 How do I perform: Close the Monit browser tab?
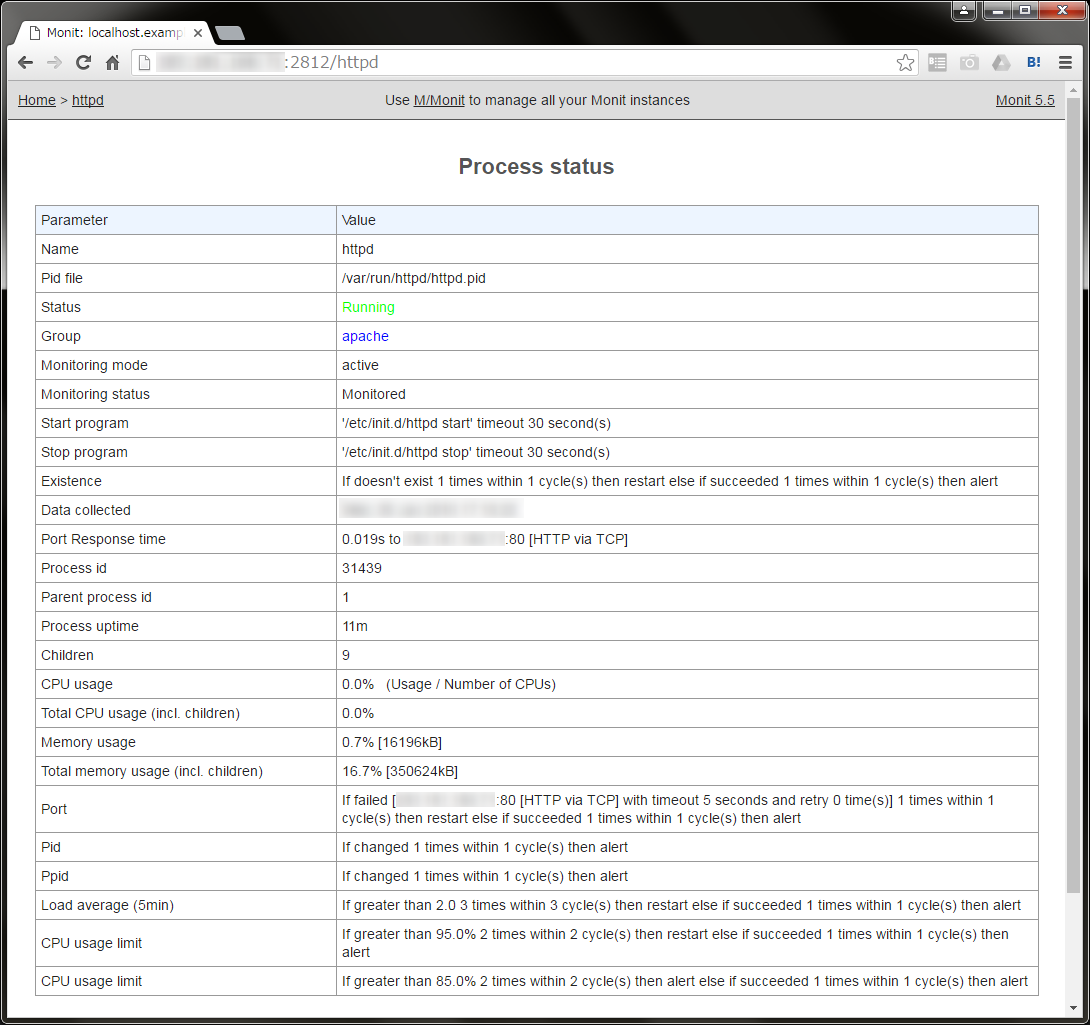198,33
